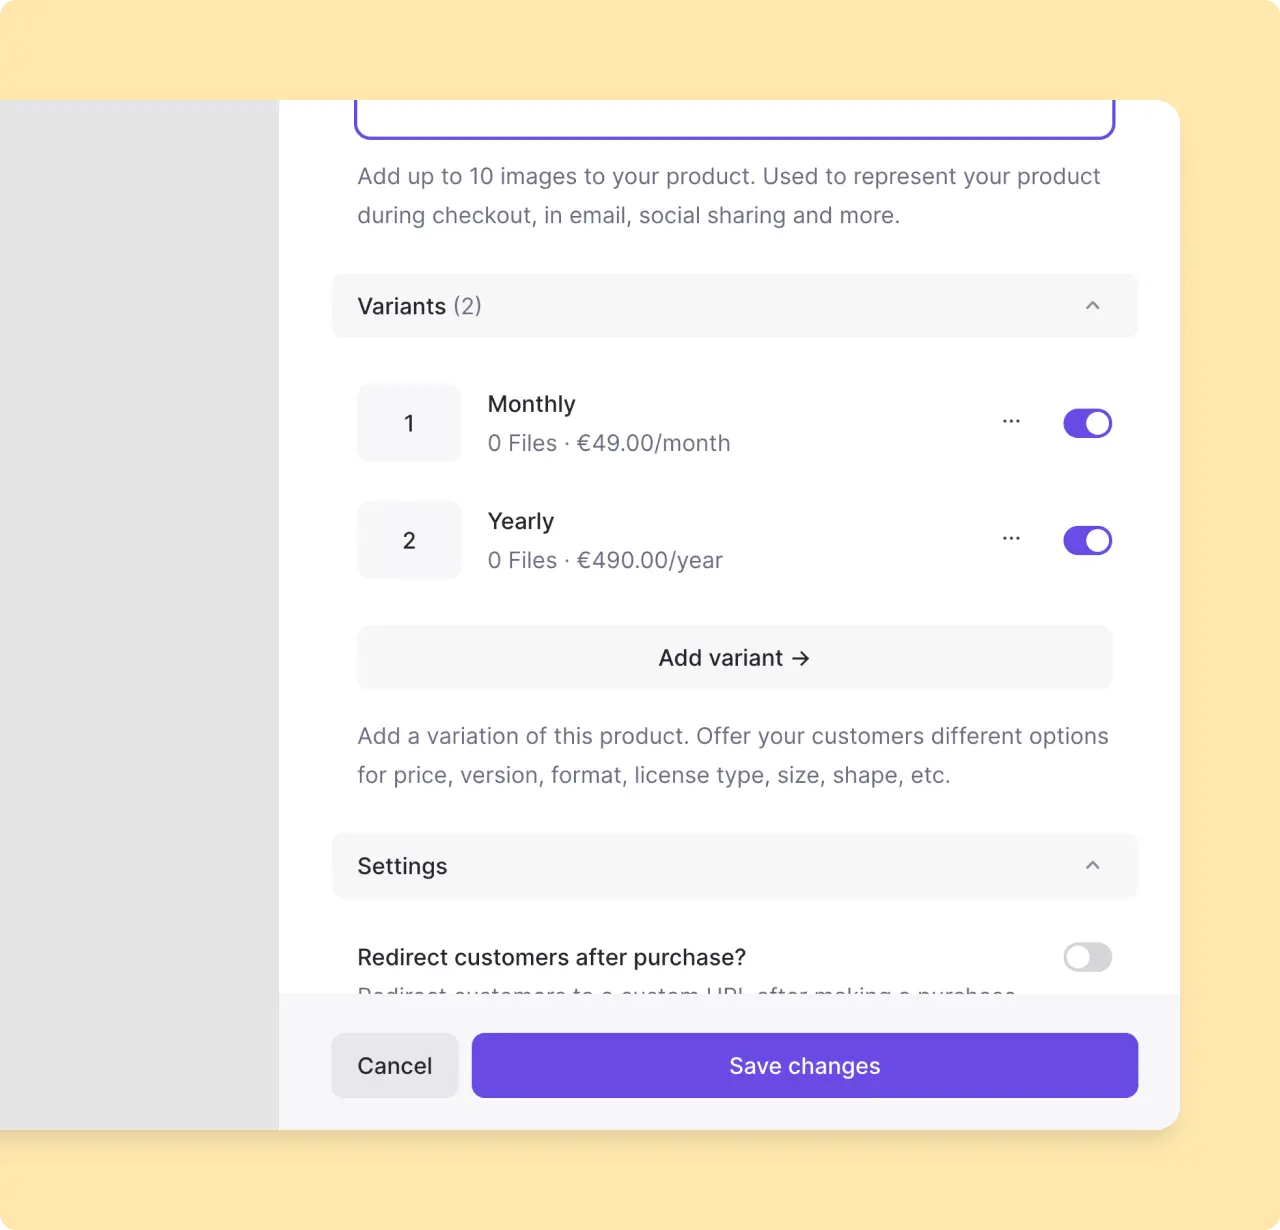The width and height of the screenshot is (1280, 1230).
Task: Collapse Variants section using its chevron
Action: coord(1092,306)
